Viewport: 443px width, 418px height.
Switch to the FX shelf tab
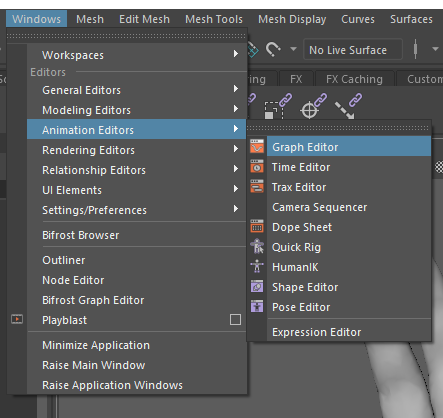[x=296, y=79]
